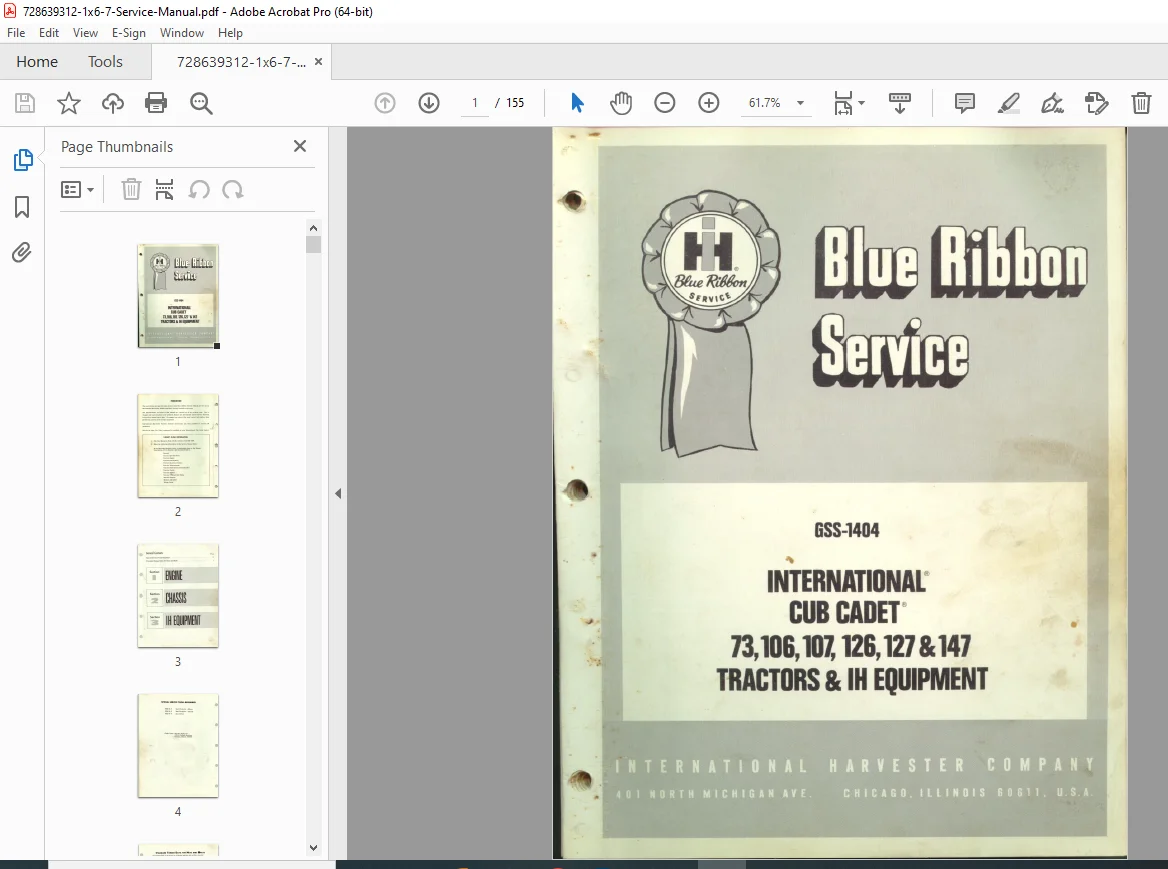Select page 2 thumbnail
The image size is (1168, 869).
tap(178, 446)
